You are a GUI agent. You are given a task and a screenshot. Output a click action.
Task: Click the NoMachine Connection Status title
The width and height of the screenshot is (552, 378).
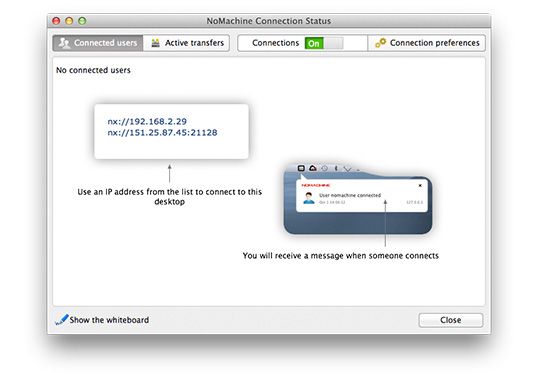pyautogui.click(x=269, y=21)
